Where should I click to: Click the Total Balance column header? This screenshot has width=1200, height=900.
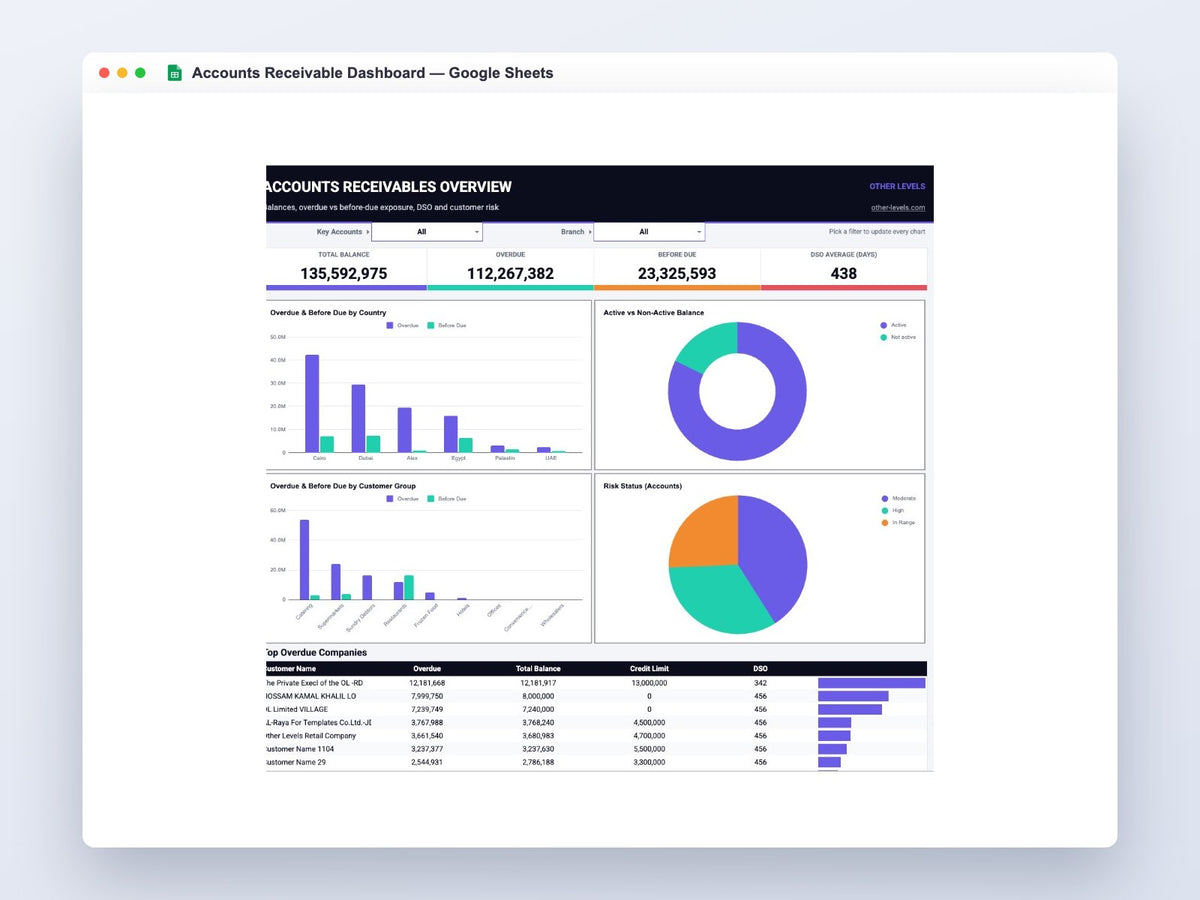coord(538,668)
